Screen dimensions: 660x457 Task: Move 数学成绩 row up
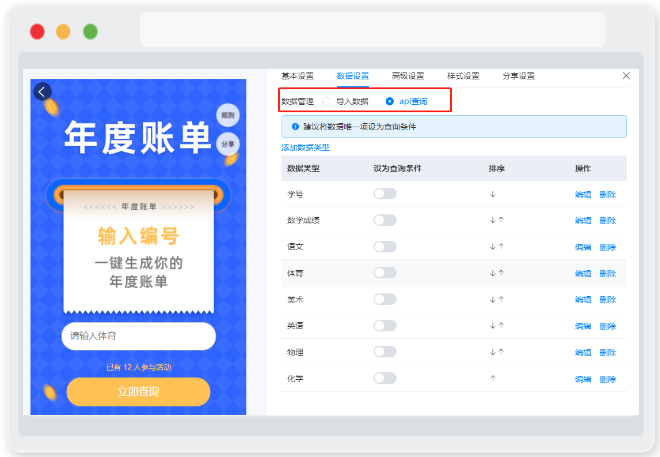click(x=501, y=220)
